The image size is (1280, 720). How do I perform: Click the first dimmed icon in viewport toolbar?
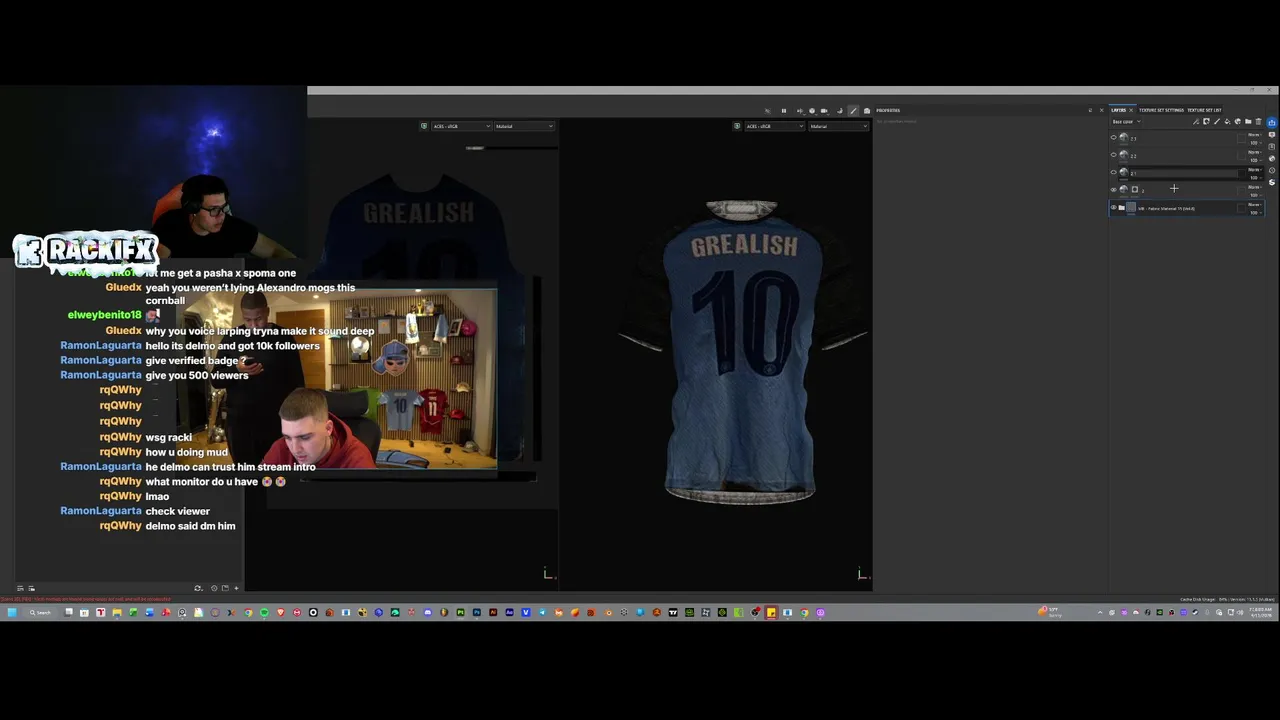click(x=768, y=111)
